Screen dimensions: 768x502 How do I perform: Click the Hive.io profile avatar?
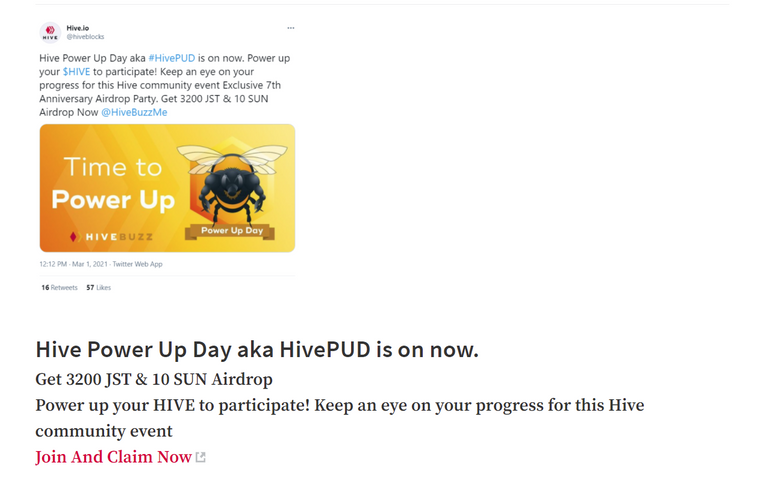[50, 32]
